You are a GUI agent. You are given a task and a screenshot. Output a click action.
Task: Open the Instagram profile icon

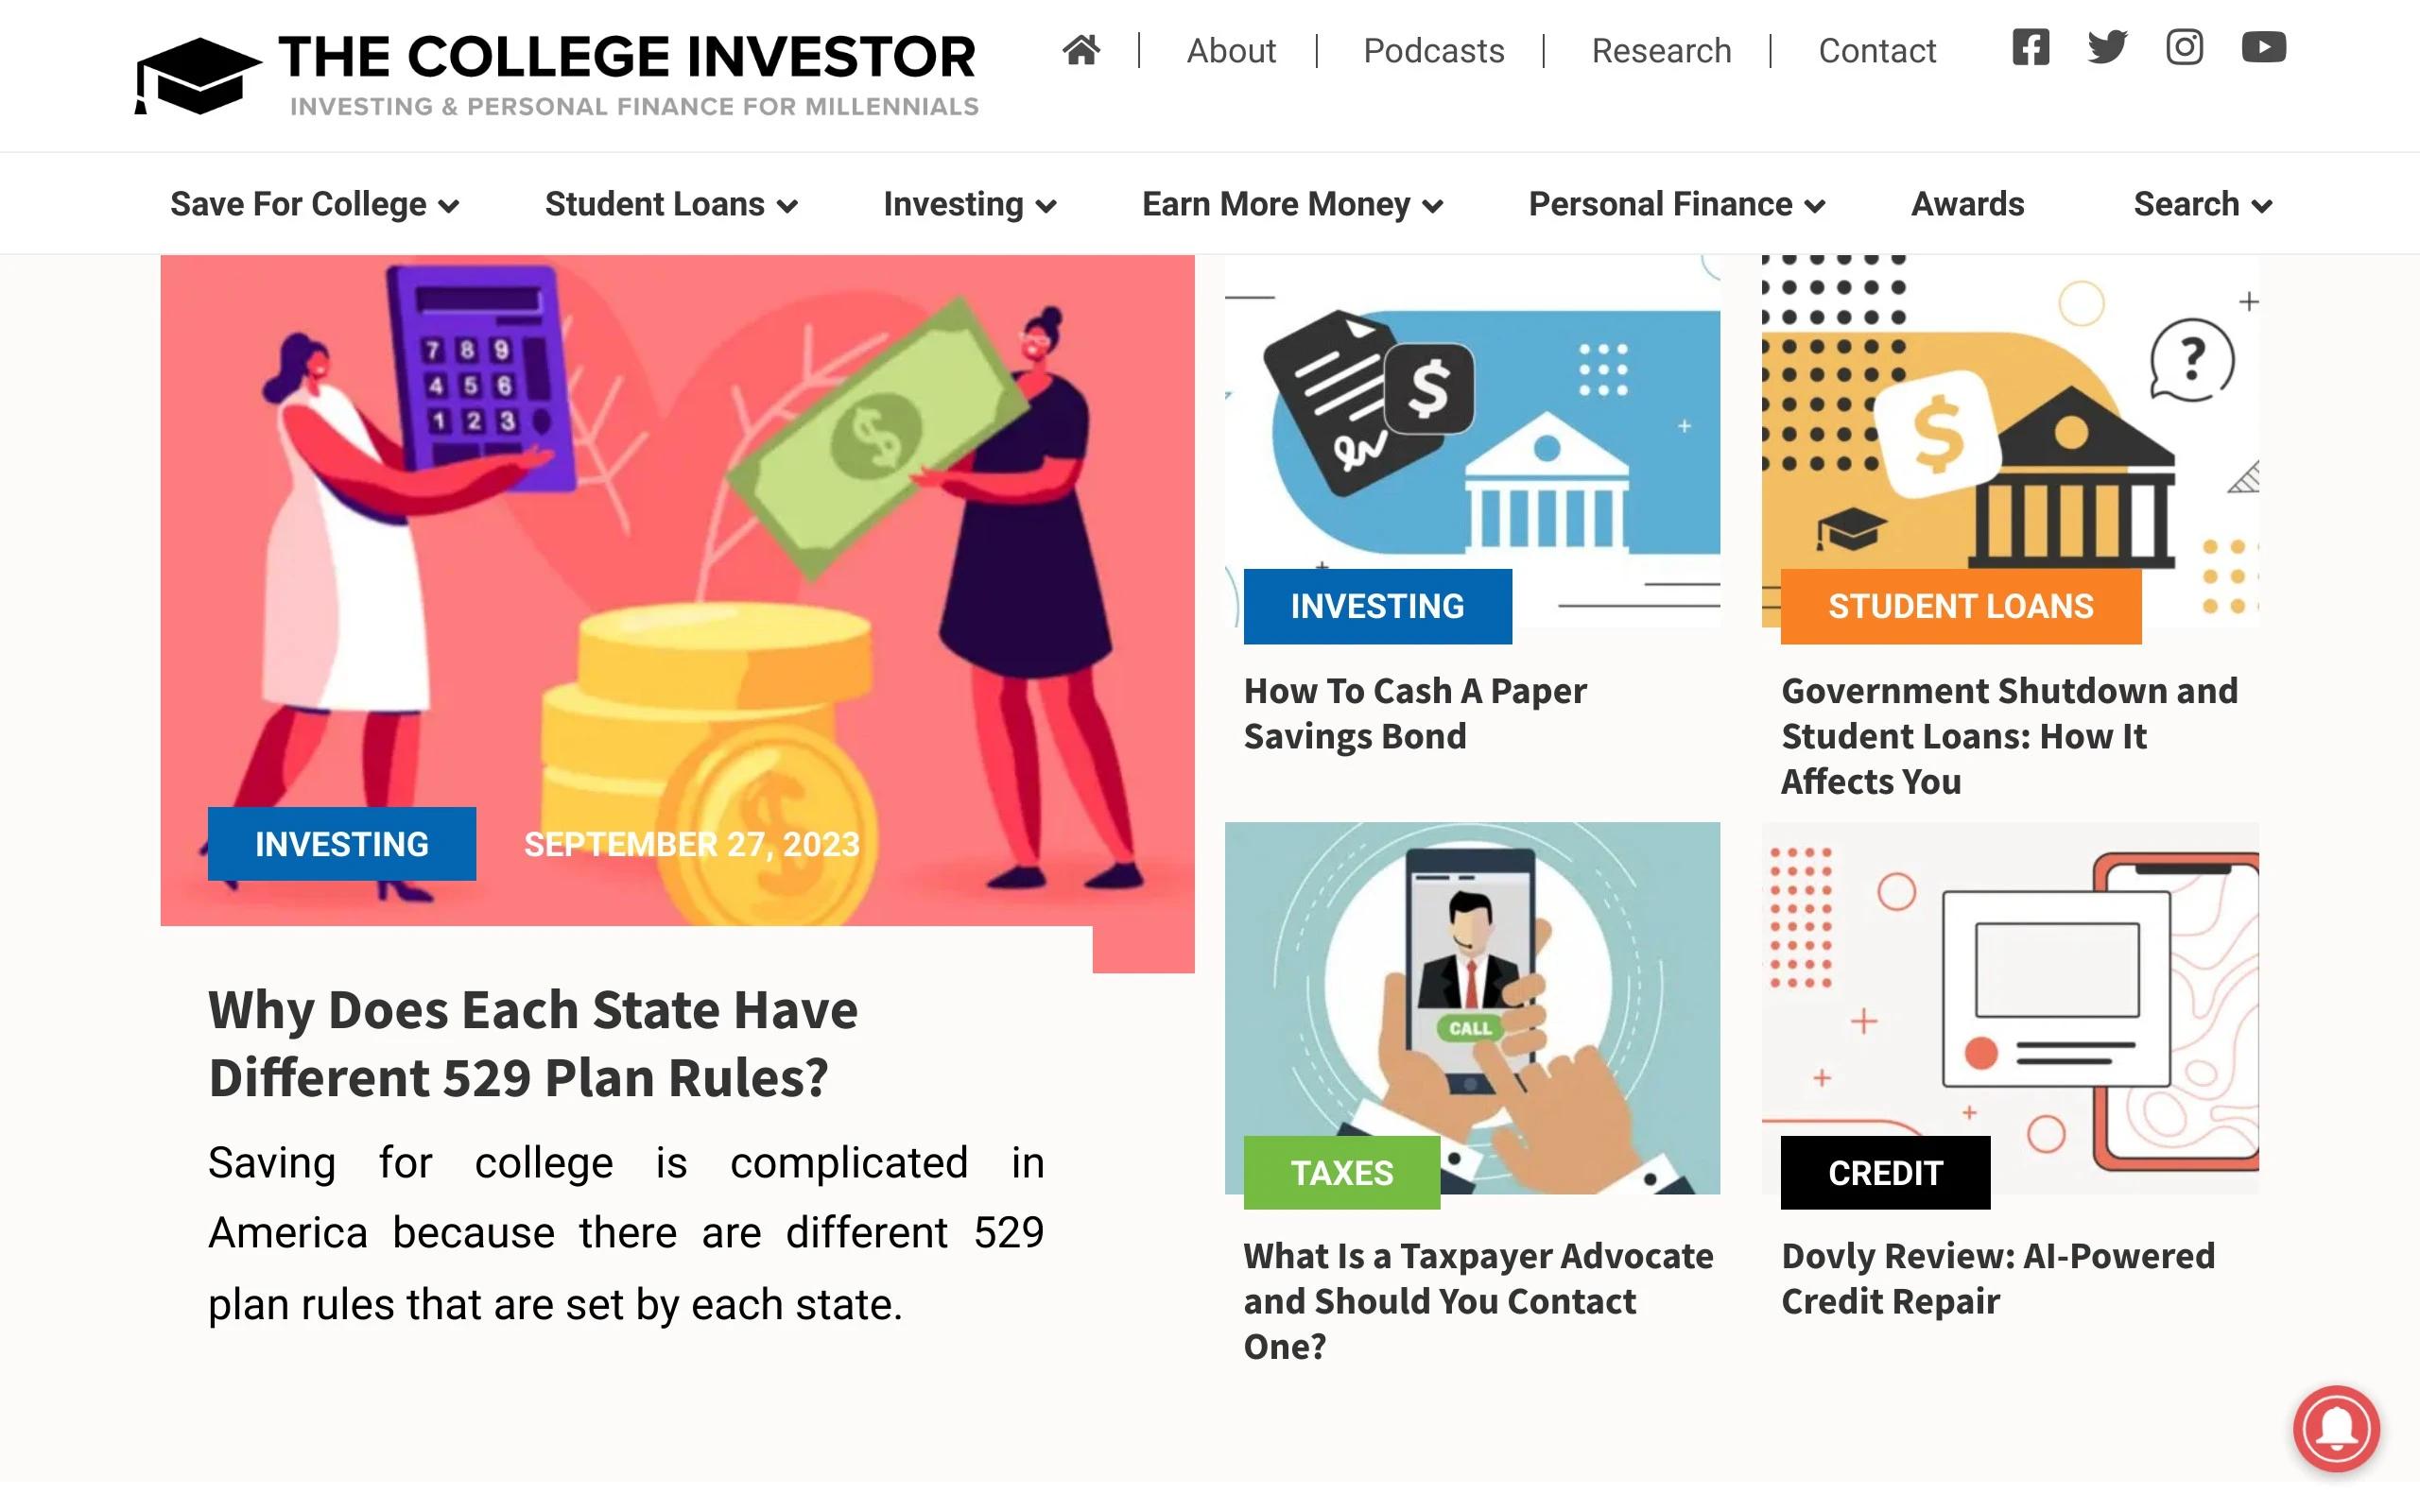pos(2184,48)
